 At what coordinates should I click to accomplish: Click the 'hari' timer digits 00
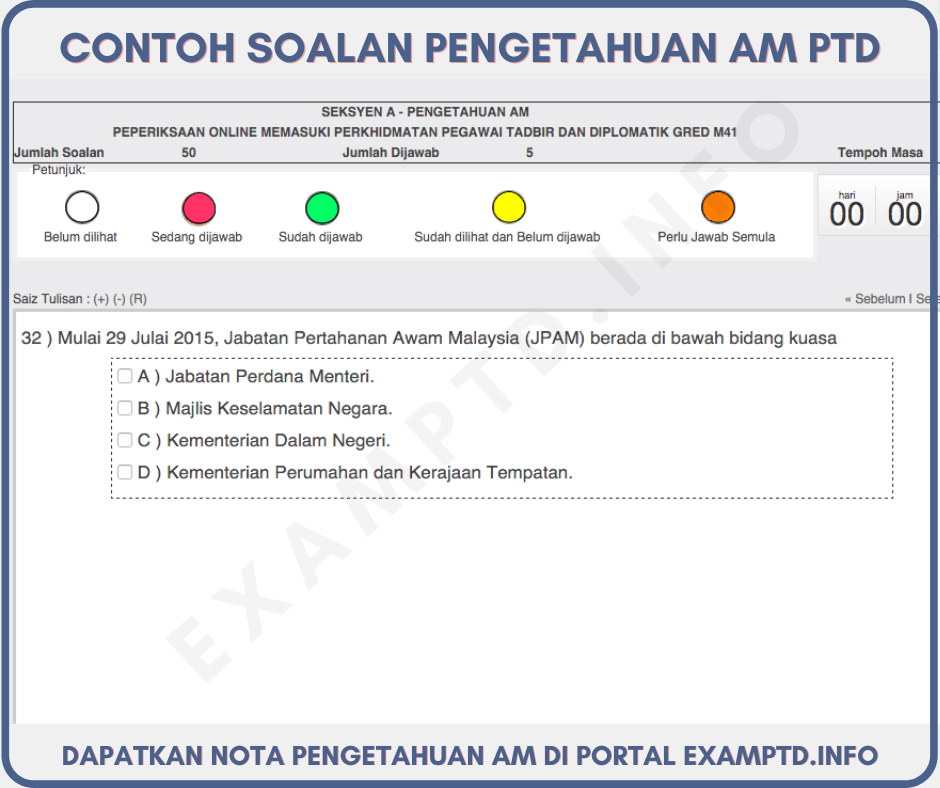[x=846, y=215]
